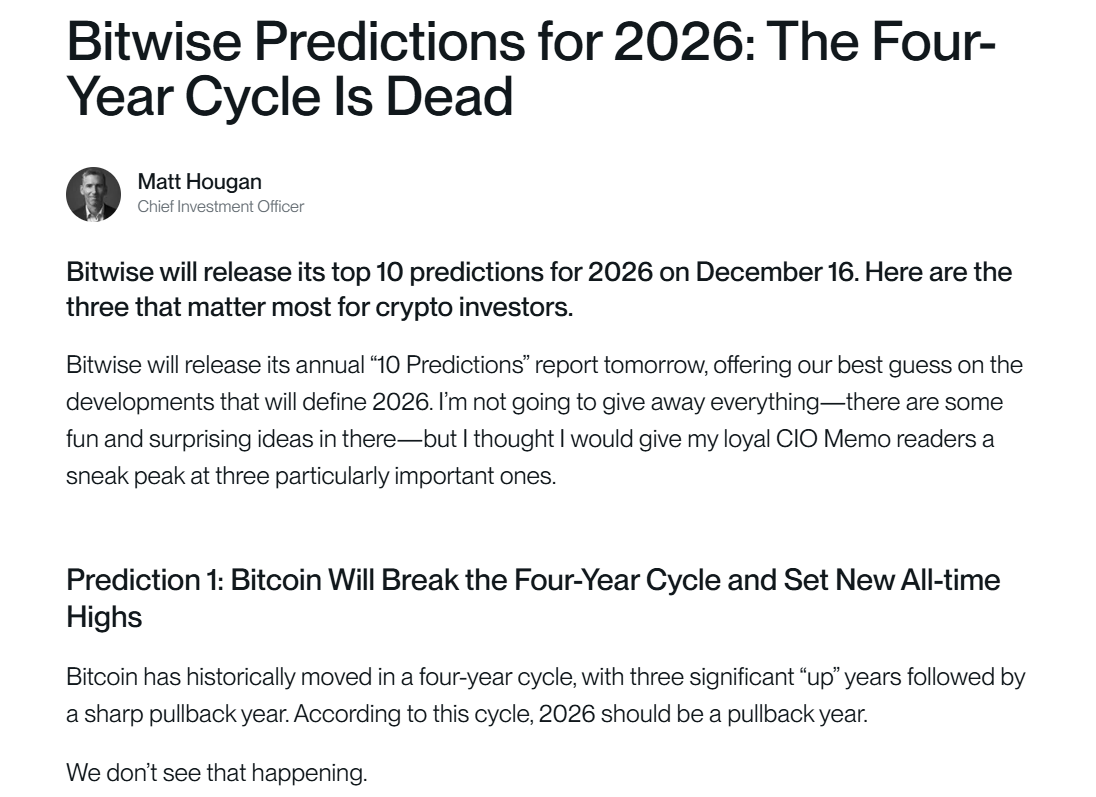Viewport: 1096px width, 797px height.
Task: Click Matt Hougan's author avatar photo
Action: [93, 194]
